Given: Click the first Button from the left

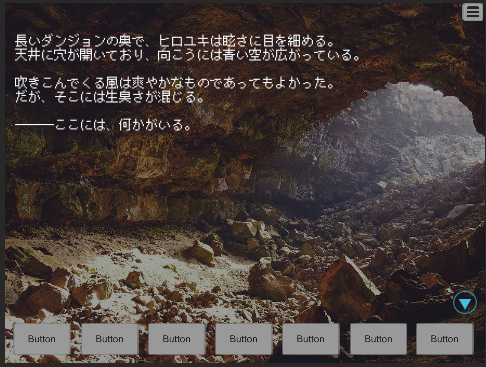Looking at the screenshot, I should tap(42, 339).
